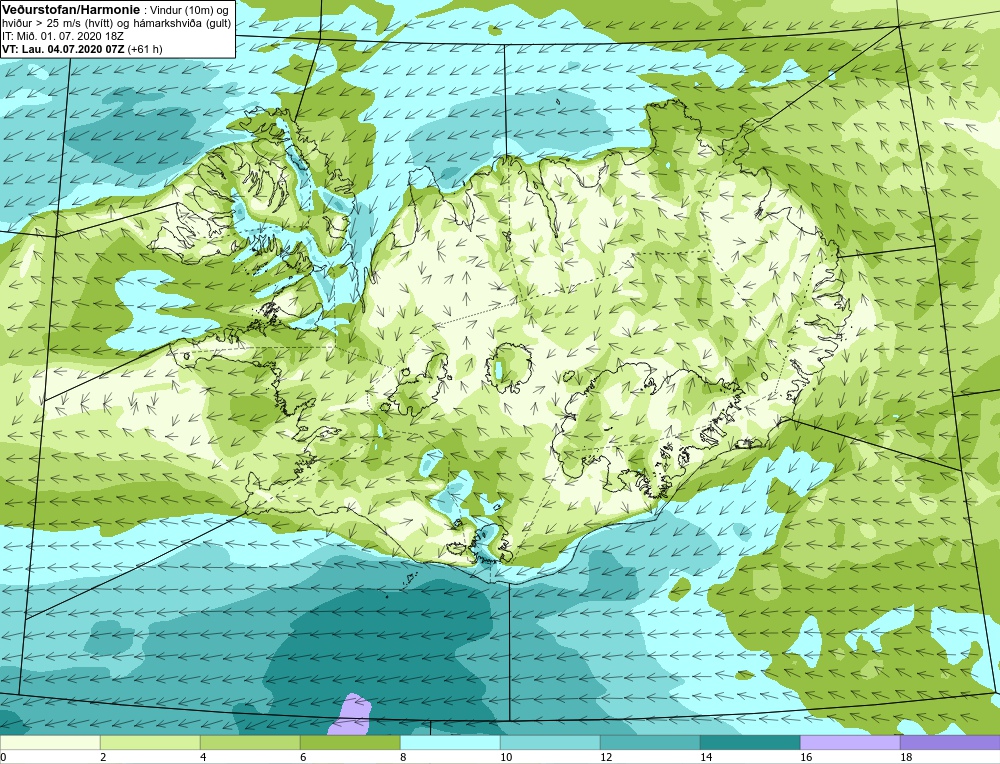Click the legend label '0'

coord(3,758)
